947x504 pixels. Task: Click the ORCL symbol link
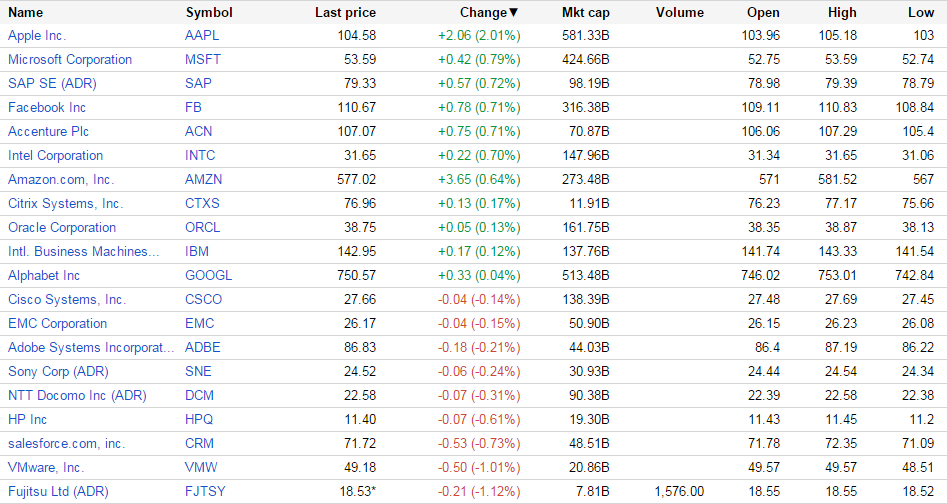point(202,227)
